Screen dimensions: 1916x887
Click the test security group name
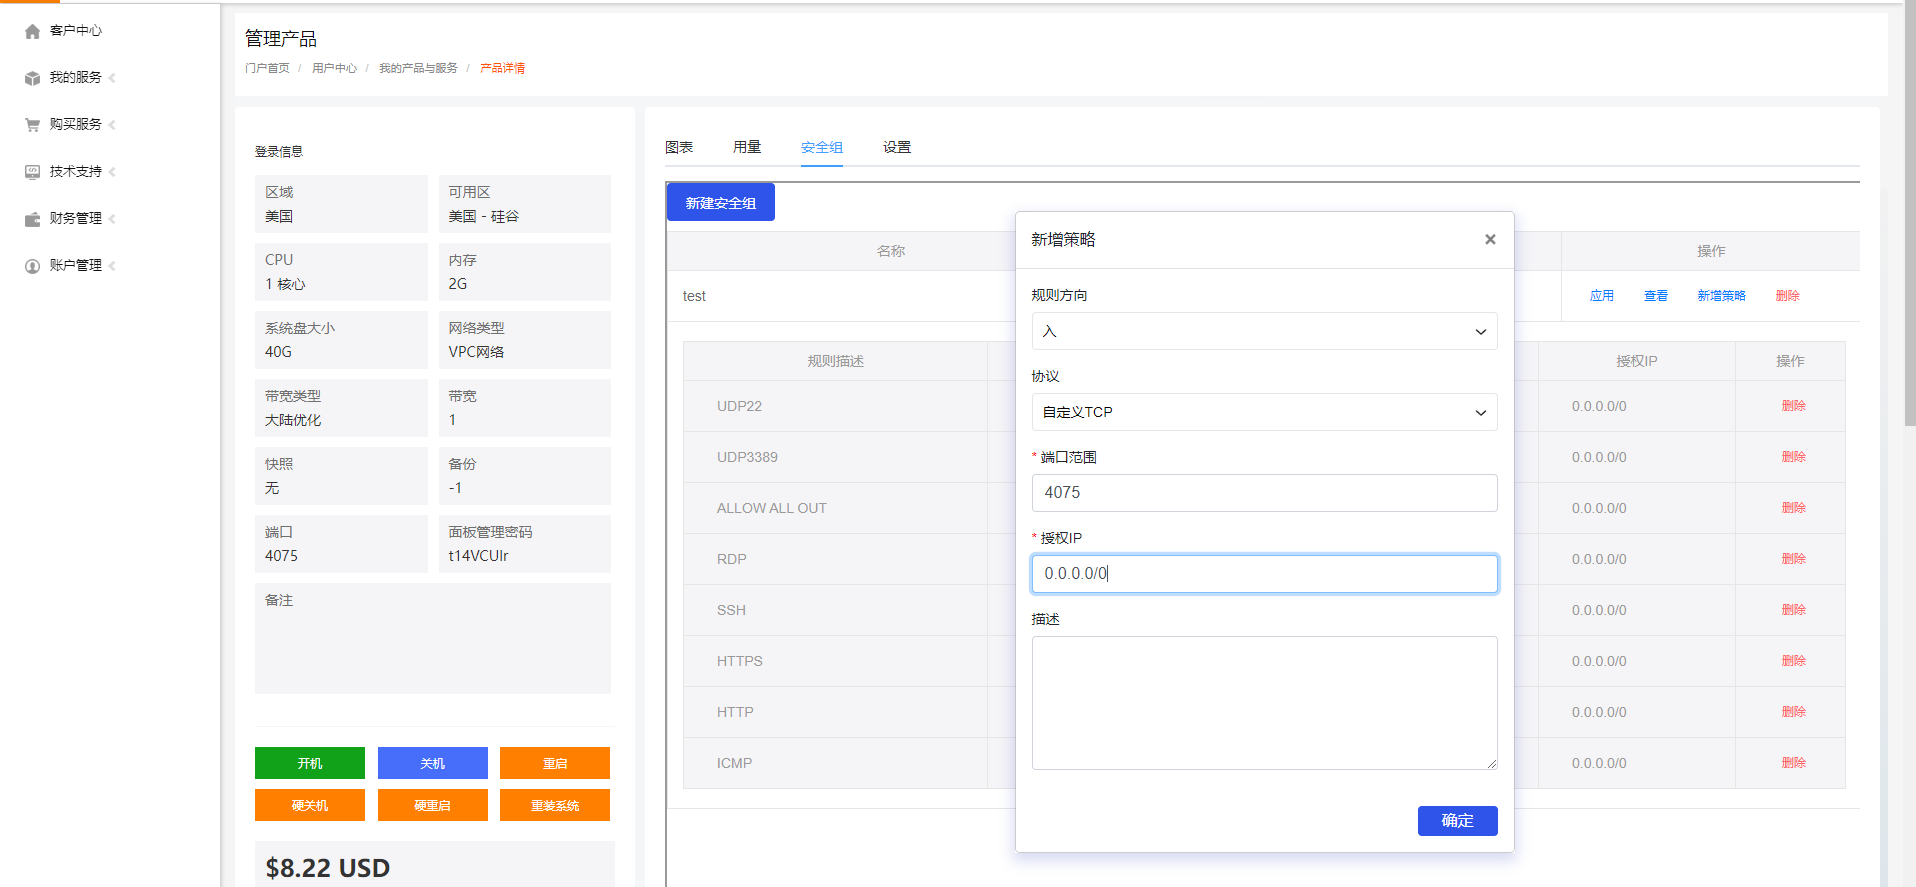(x=694, y=296)
